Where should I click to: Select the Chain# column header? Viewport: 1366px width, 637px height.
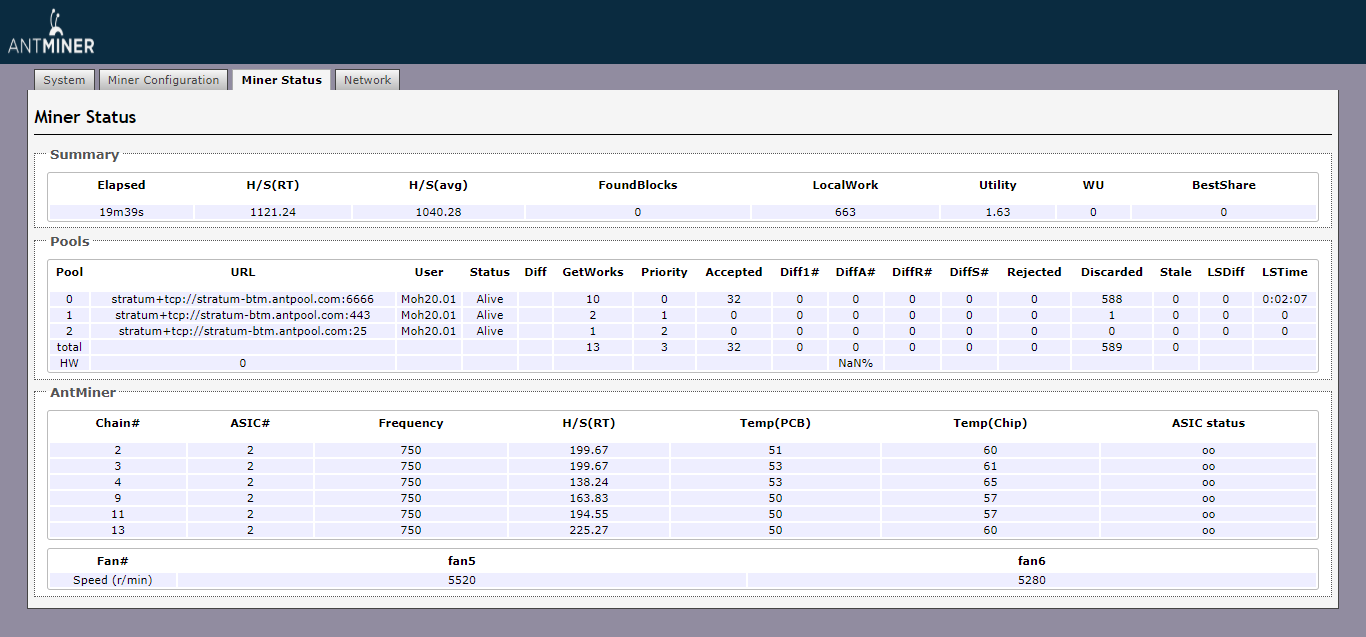tap(118, 423)
